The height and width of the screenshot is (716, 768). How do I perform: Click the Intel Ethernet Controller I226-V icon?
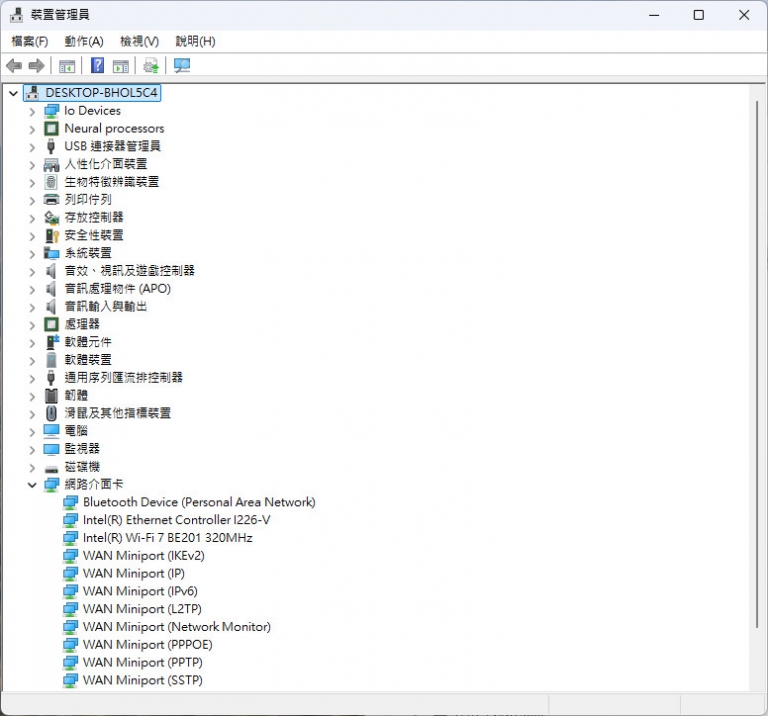[x=71, y=520]
